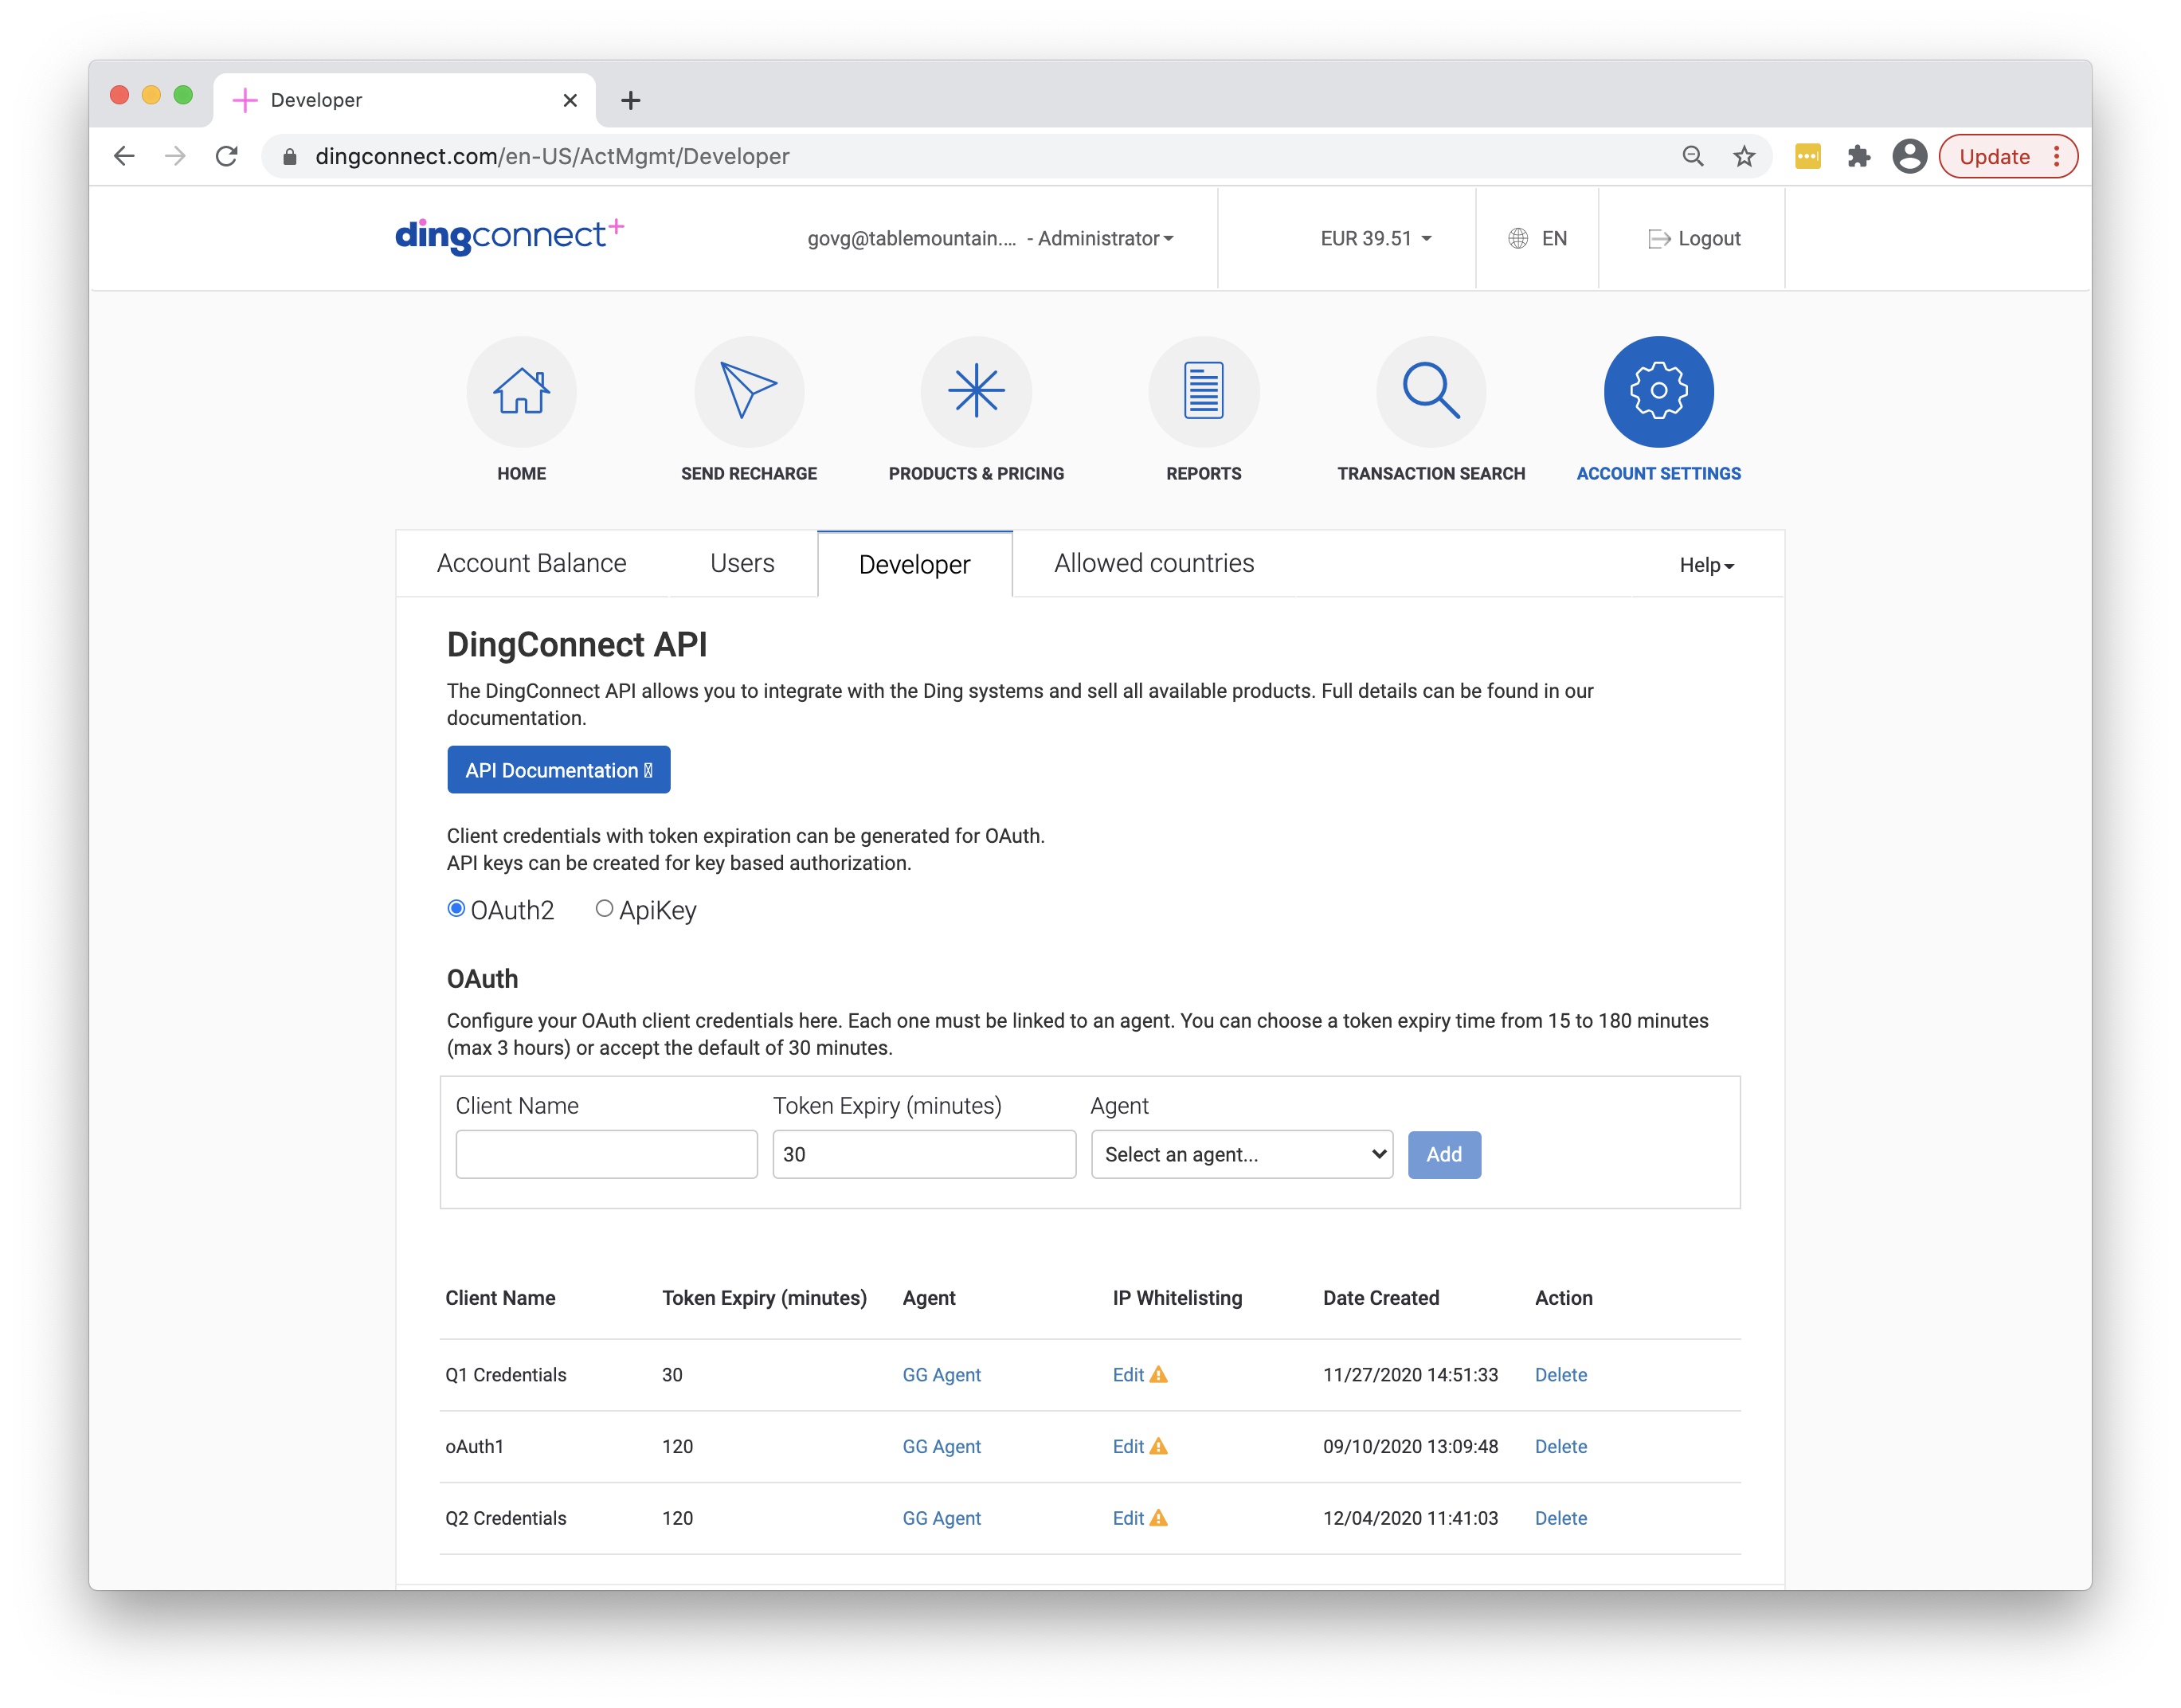
Task: Switch to the Allowed countries tab
Action: (x=1153, y=563)
